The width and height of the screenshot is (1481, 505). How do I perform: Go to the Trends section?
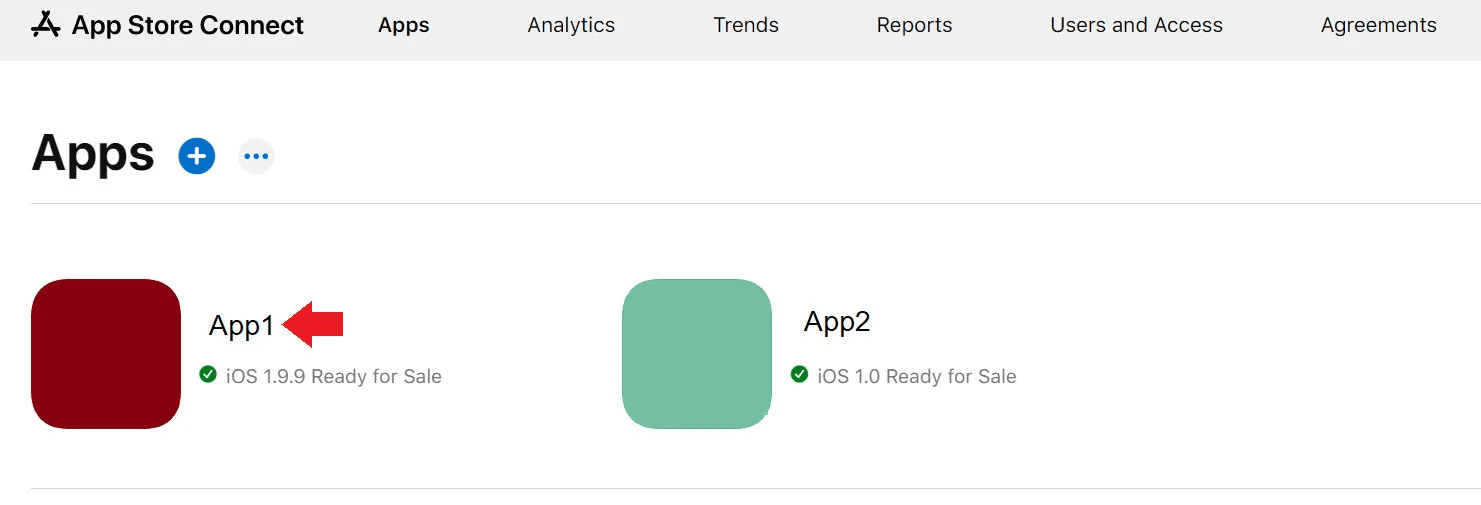[x=746, y=25]
